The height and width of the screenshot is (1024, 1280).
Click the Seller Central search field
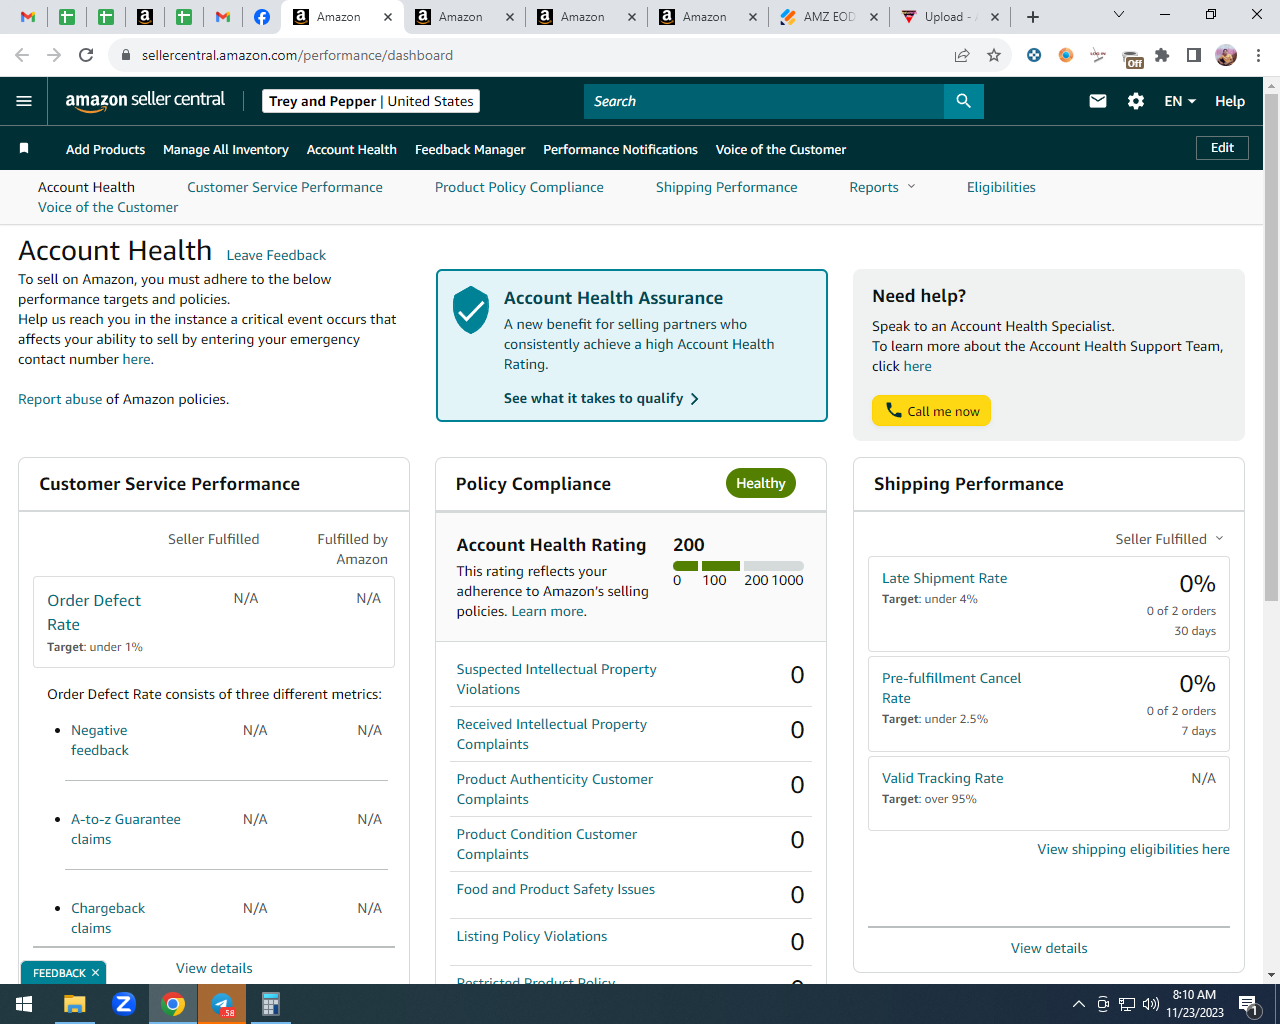(764, 101)
